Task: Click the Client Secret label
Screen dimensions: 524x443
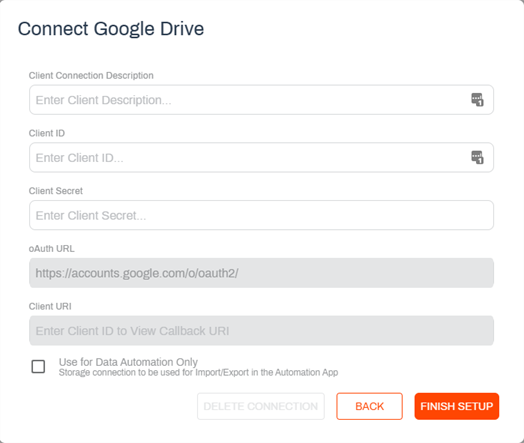Action: point(55,191)
